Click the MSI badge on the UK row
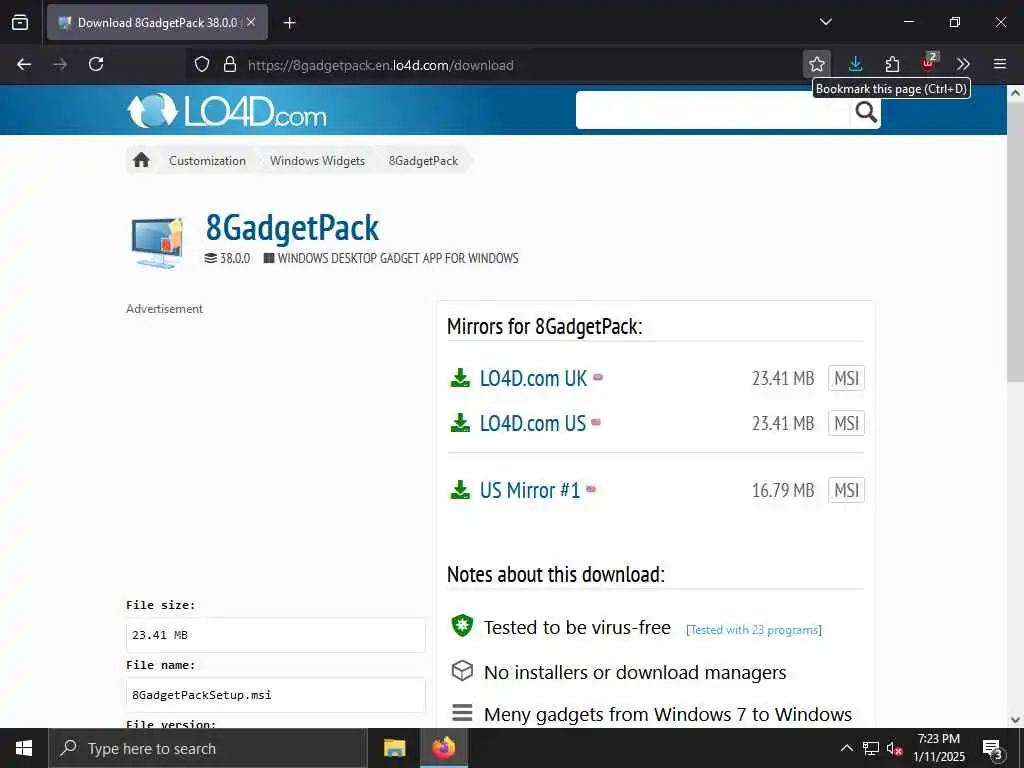The height and width of the screenshot is (768, 1024). [846, 378]
